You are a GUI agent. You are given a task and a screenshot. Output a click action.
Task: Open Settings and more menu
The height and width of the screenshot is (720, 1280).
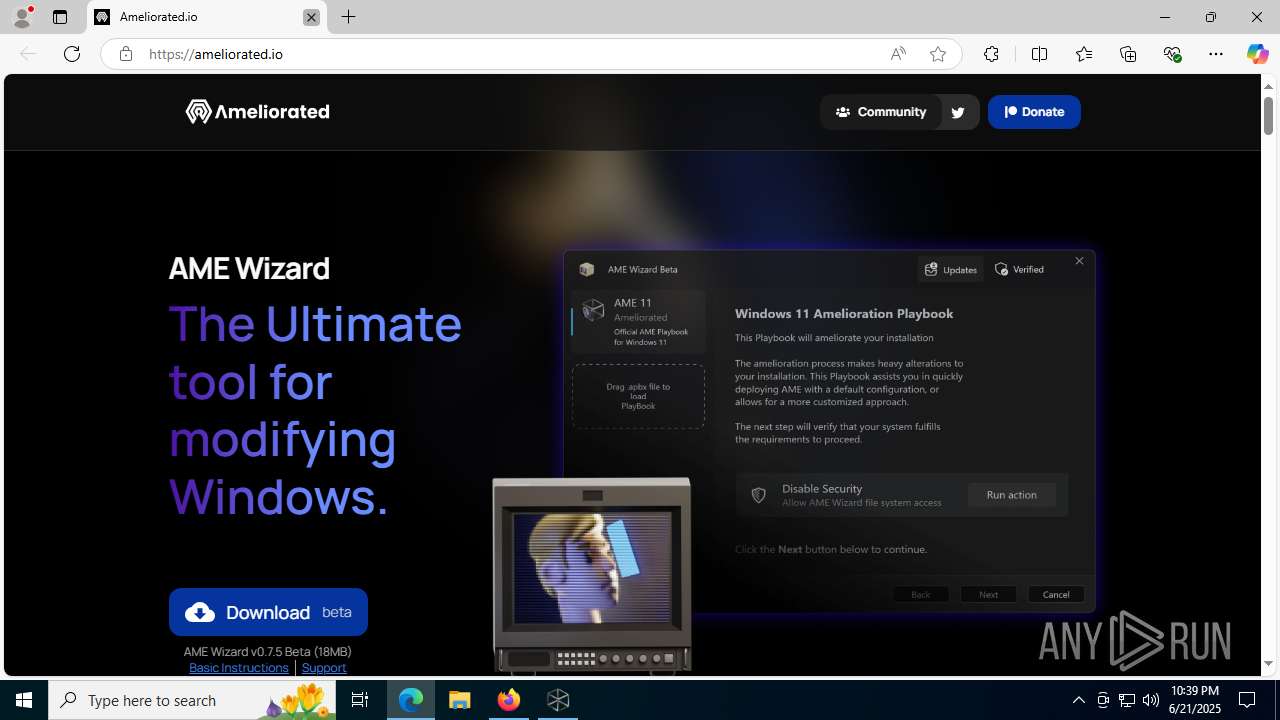pyautogui.click(x=1216, y=54)
